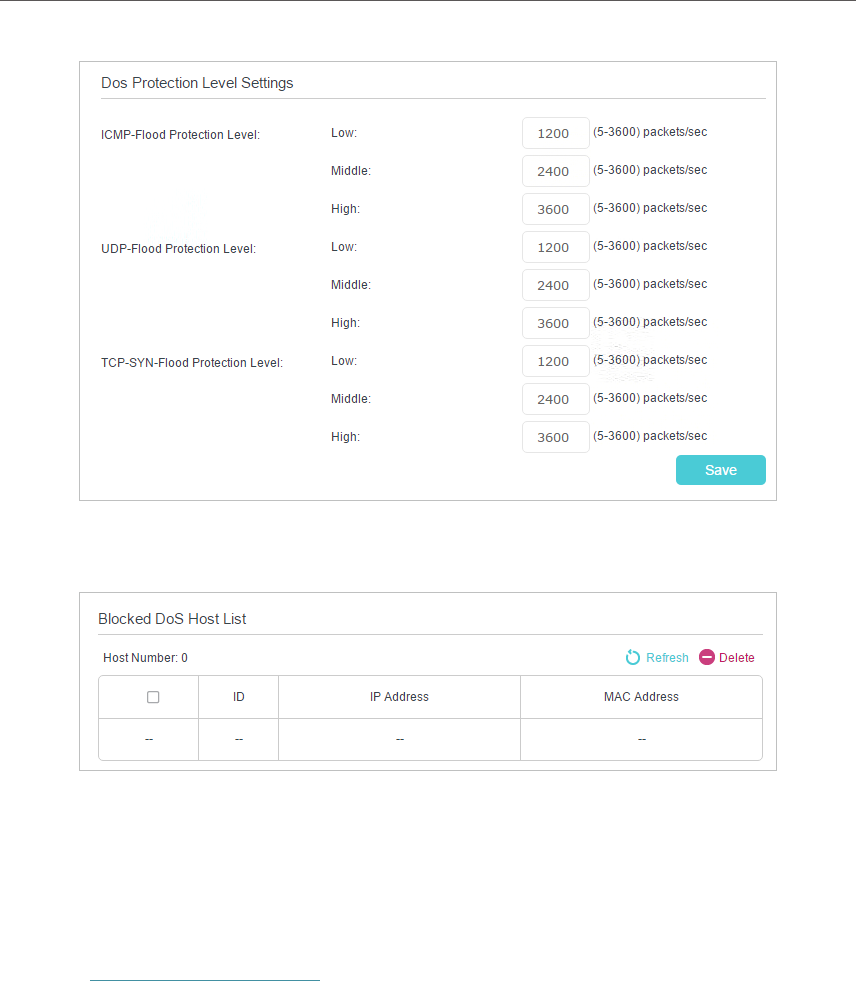Focus UDP-Flood Middle packets field
The height and width of the screenshot is (981, 856).
click(555, 285)
